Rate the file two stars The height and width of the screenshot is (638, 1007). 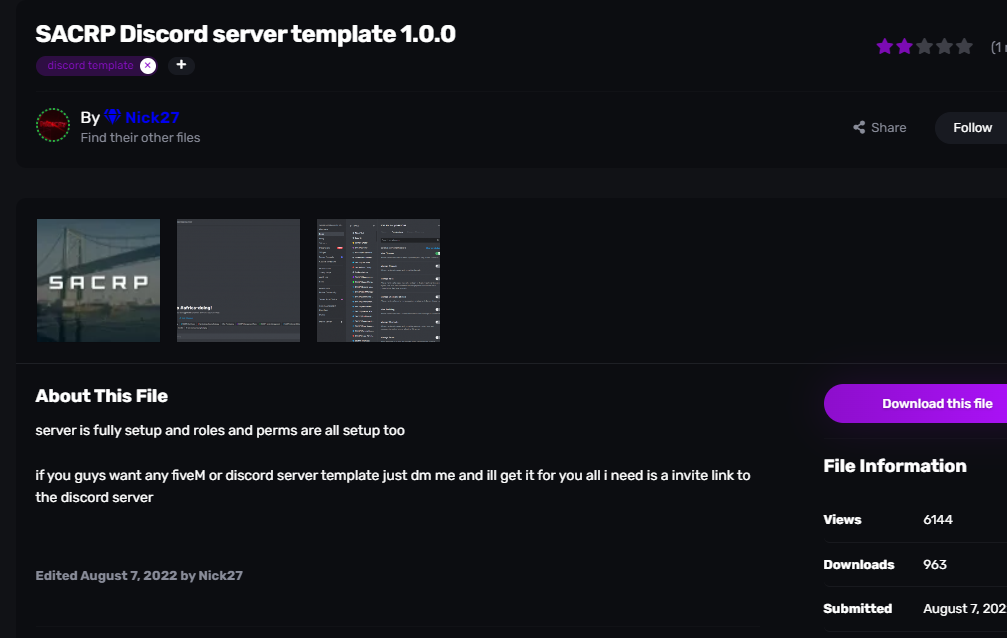tap(905, 47)
